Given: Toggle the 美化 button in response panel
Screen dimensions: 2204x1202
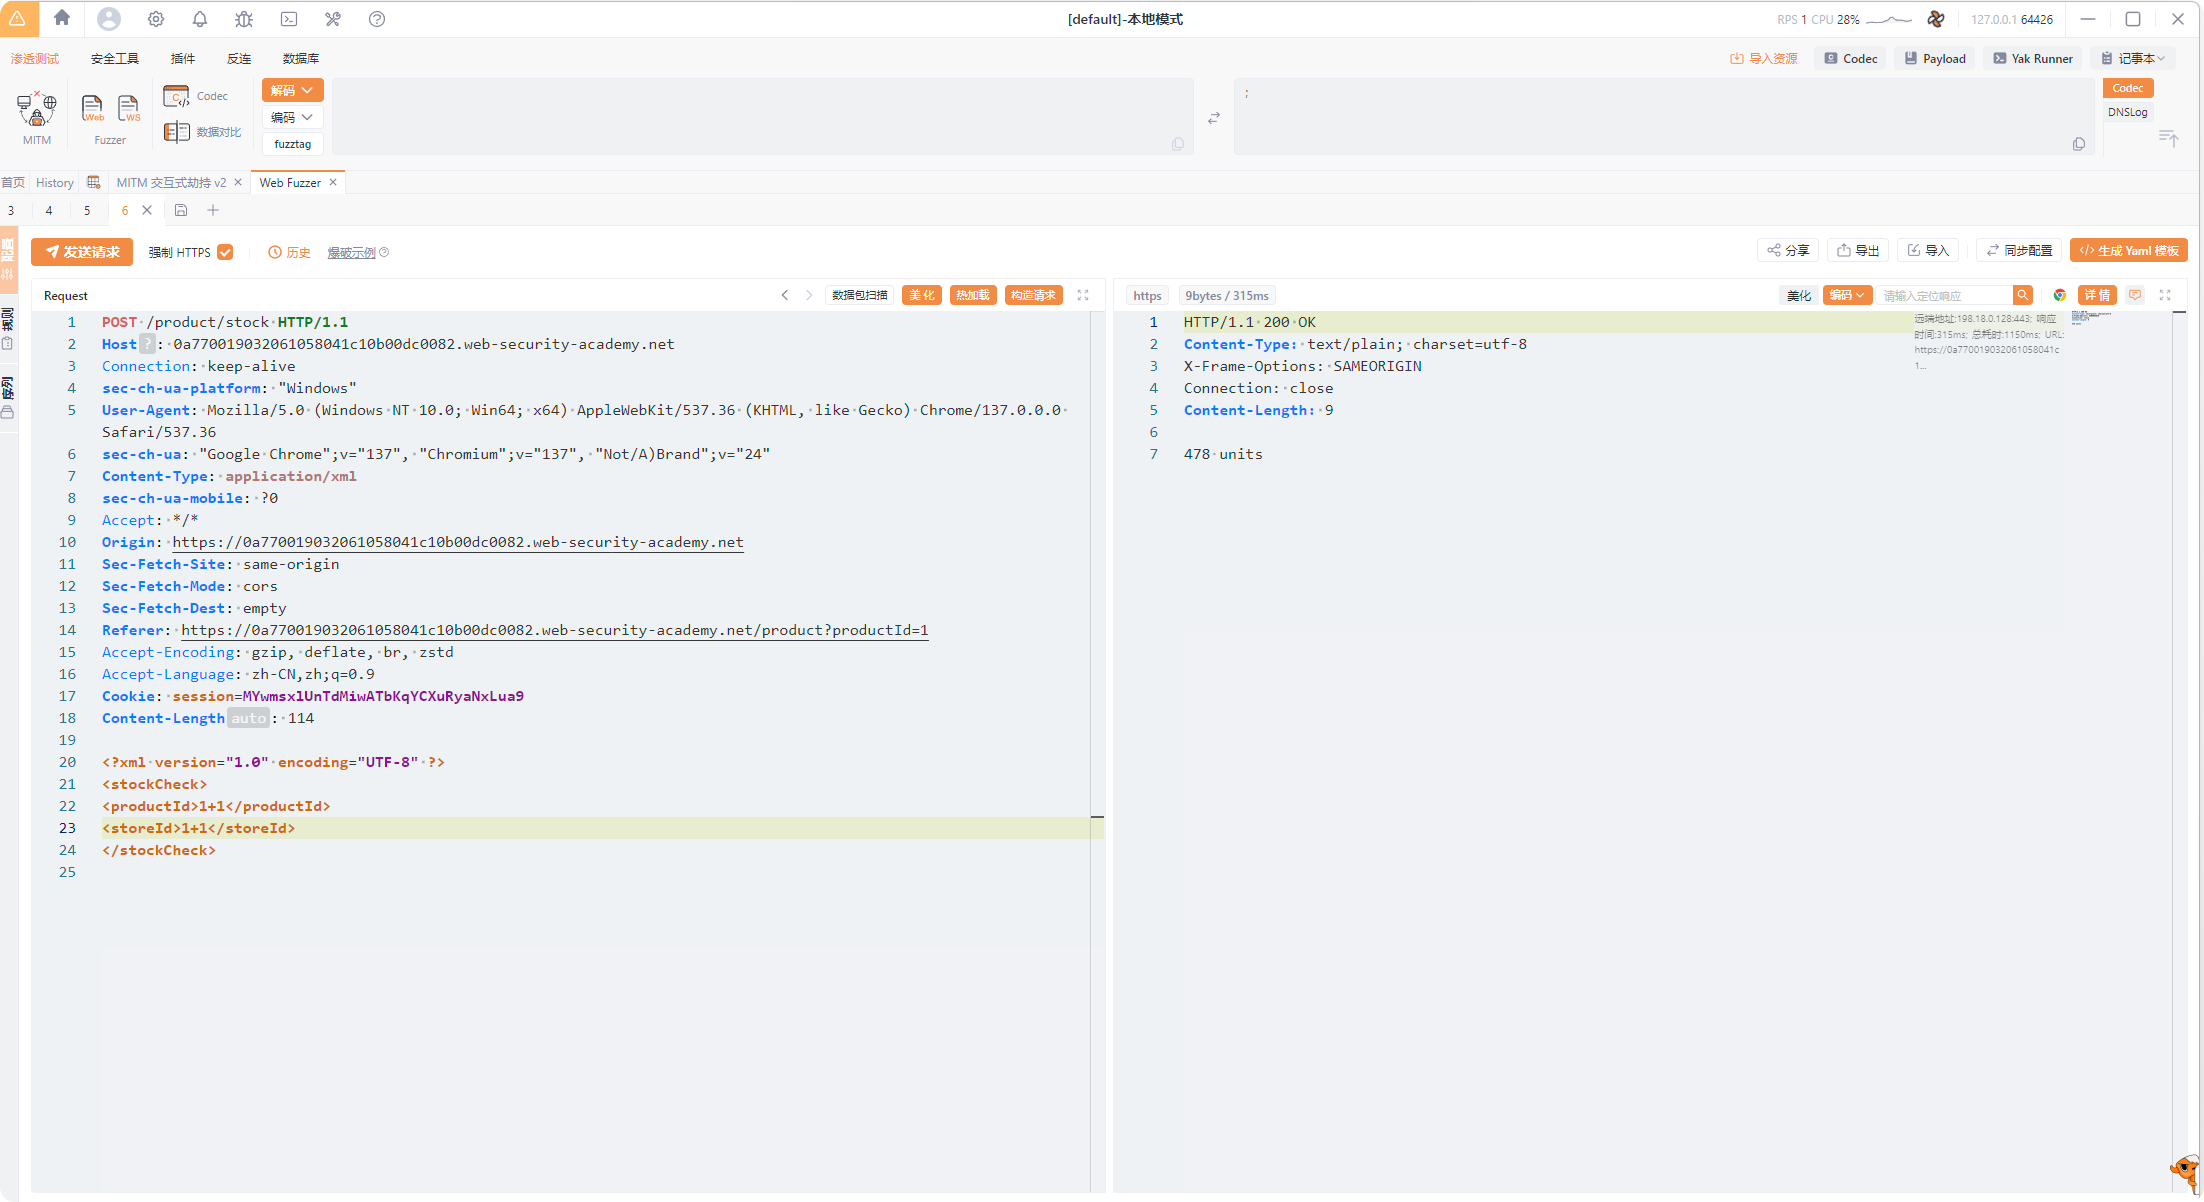Looking at the screenshot, I should point(1798,295).
